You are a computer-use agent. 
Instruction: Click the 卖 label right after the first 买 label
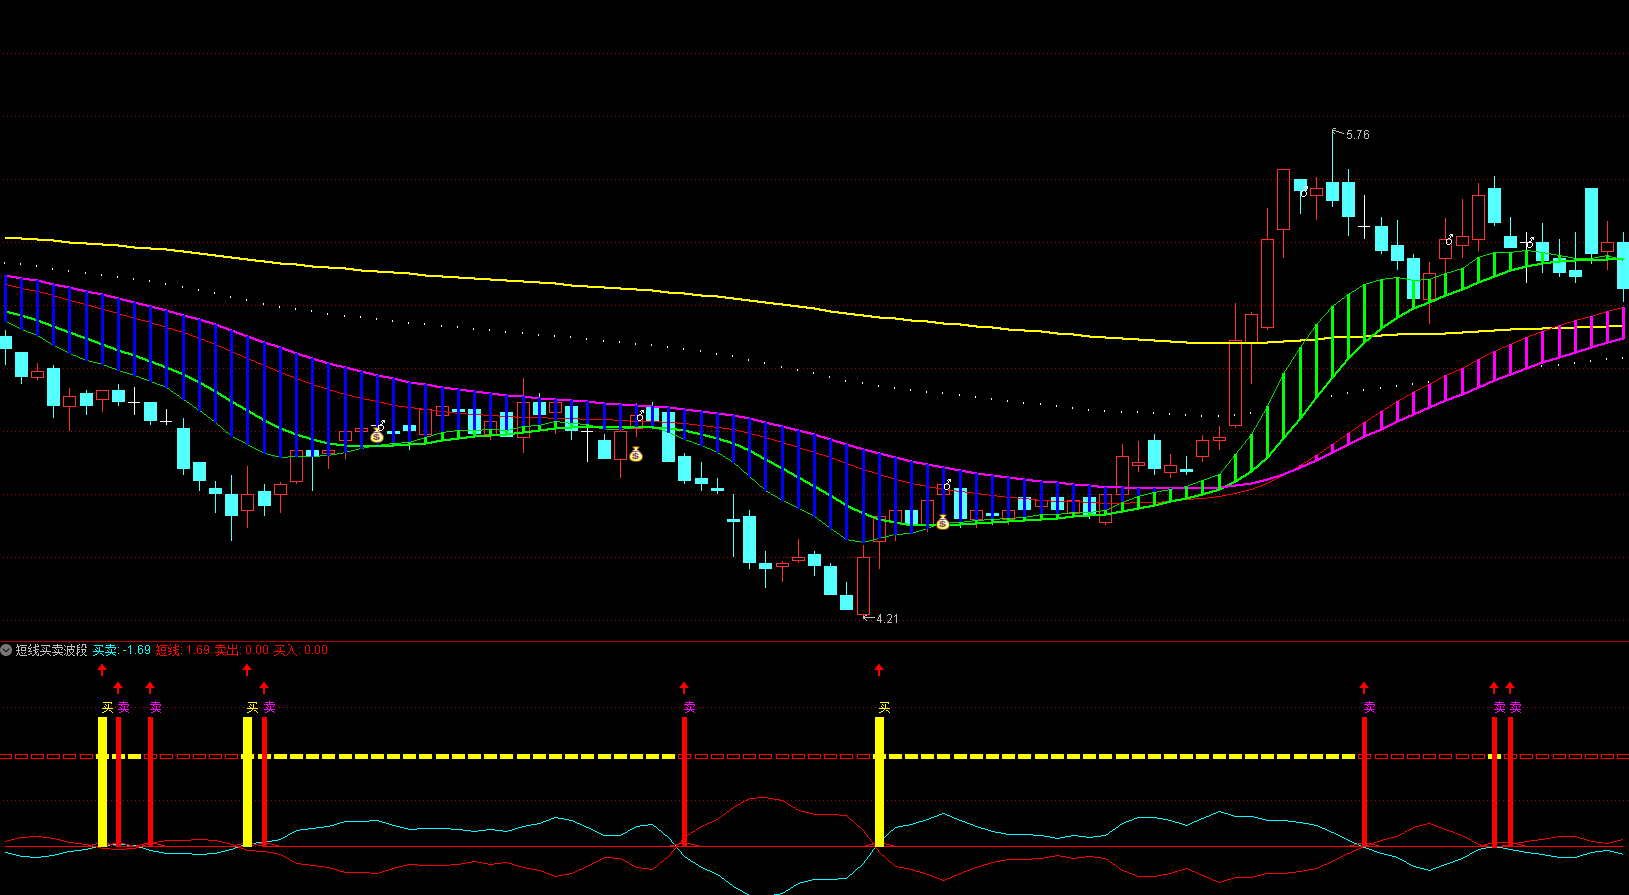click(x=123, y=707)
